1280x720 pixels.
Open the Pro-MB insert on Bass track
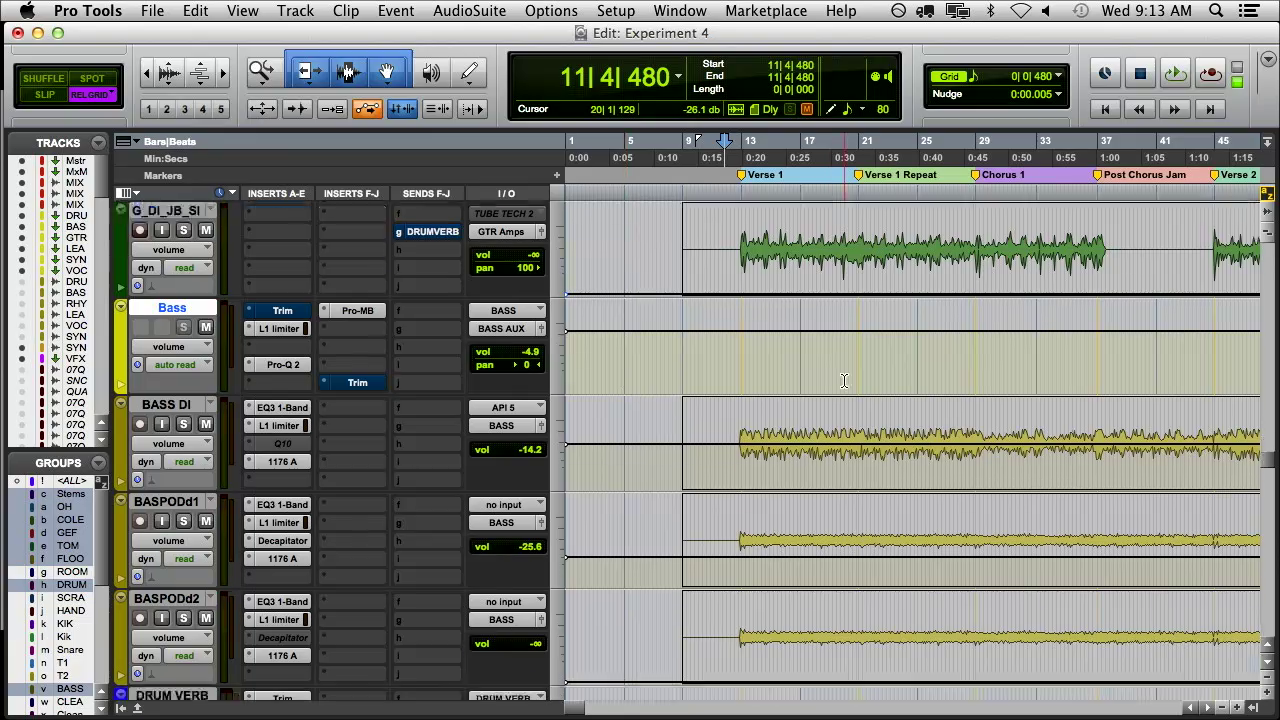(357, 311)
